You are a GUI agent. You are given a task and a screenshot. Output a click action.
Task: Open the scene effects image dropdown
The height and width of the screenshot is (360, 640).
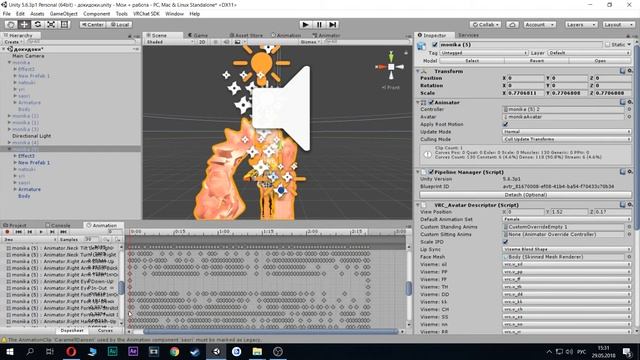(240, 42)
